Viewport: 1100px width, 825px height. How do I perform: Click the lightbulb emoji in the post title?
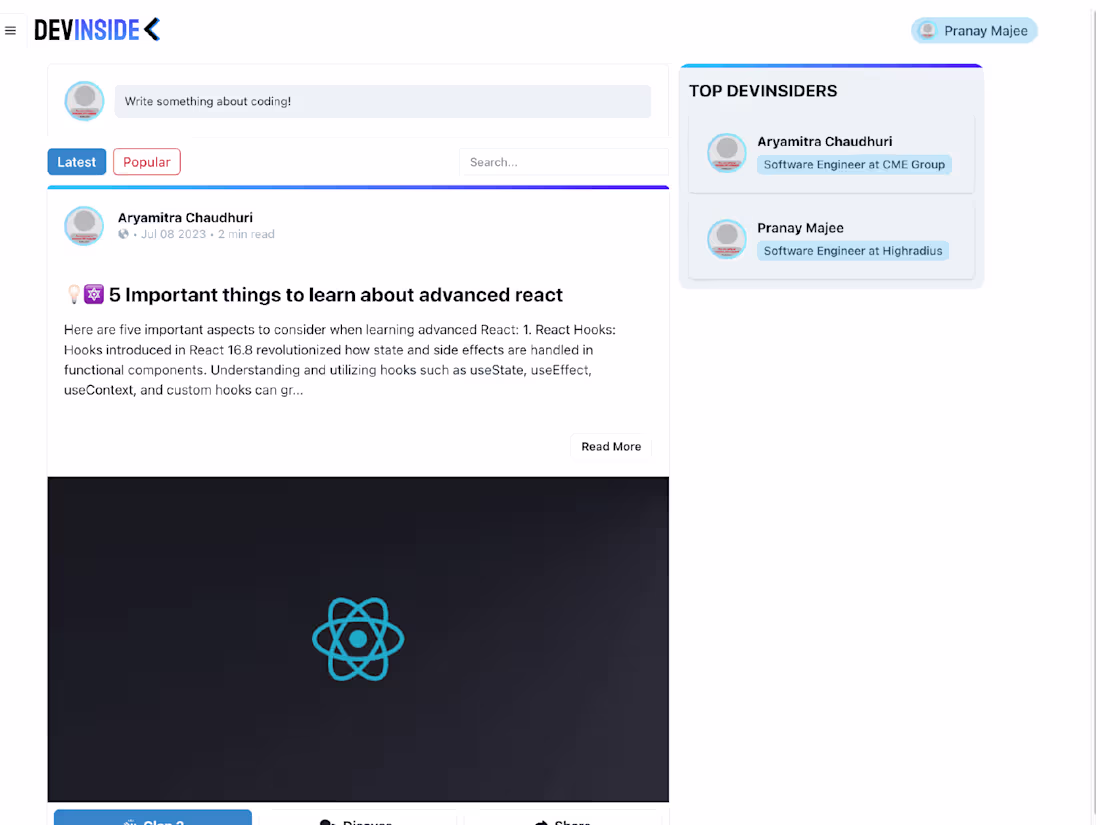71,294
